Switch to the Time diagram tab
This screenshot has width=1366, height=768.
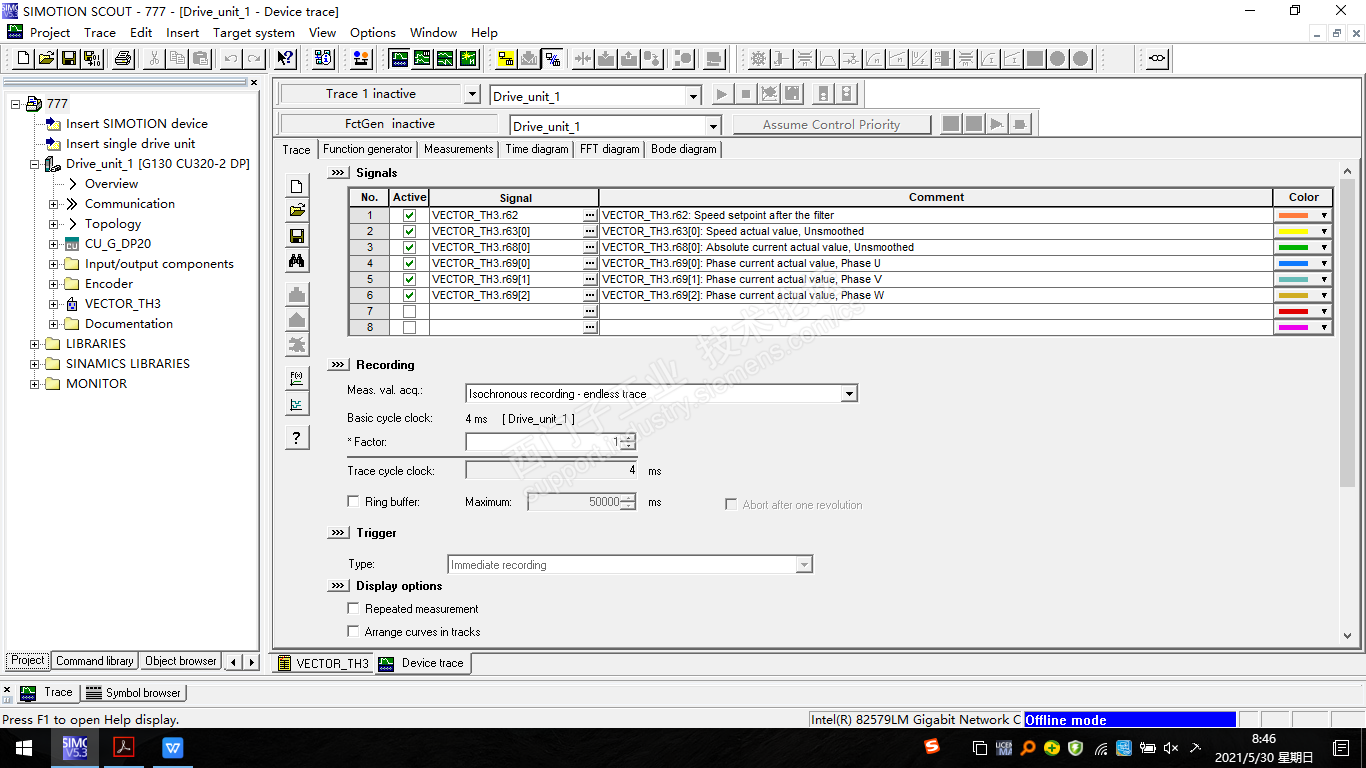(x=537, y=149)
